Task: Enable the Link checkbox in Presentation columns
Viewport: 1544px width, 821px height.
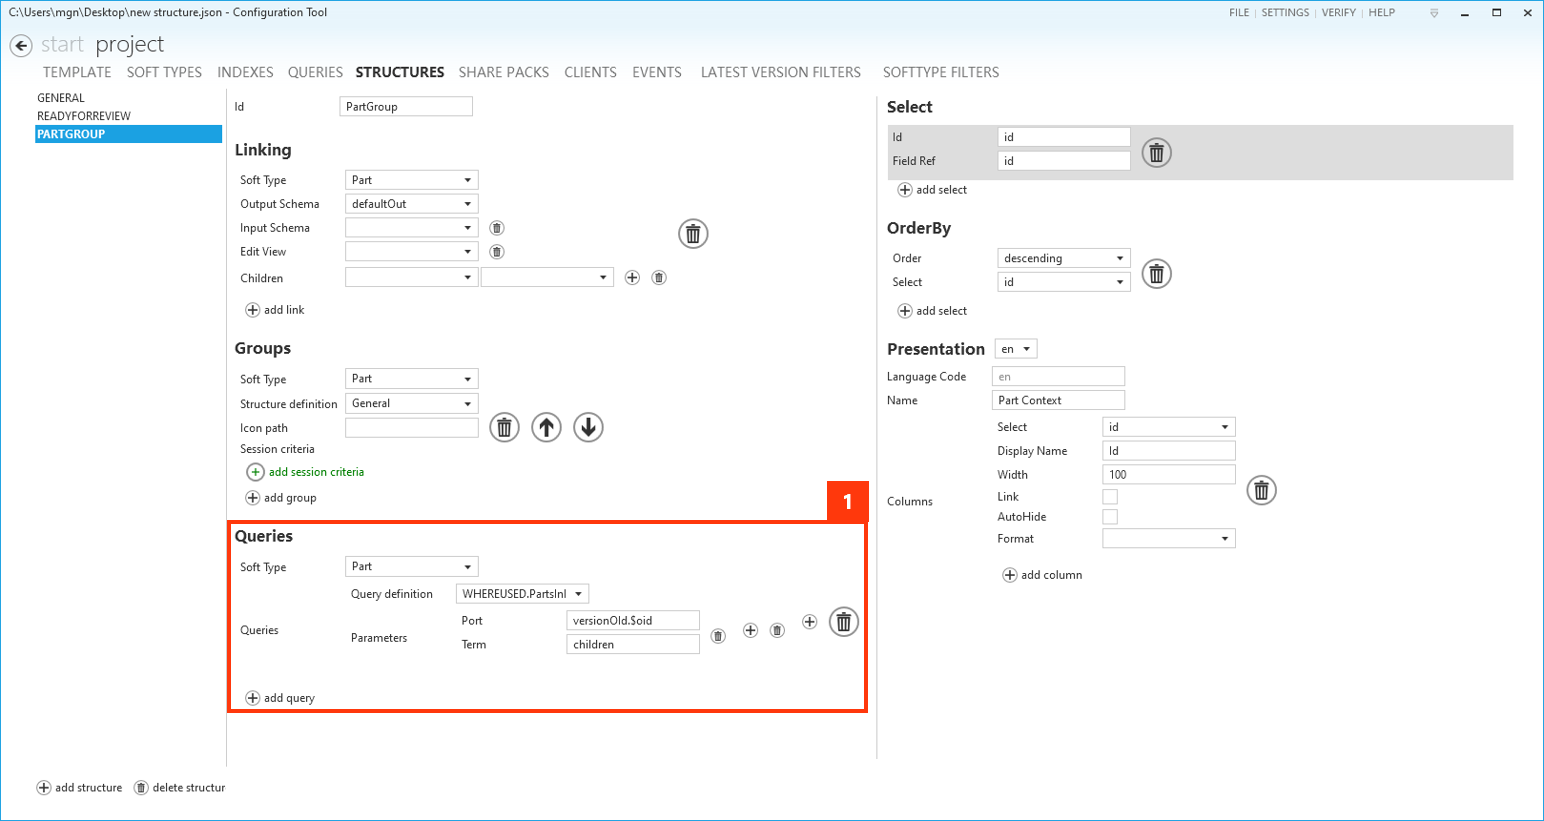Action: pyautogui.click(x=1110, y=496)
